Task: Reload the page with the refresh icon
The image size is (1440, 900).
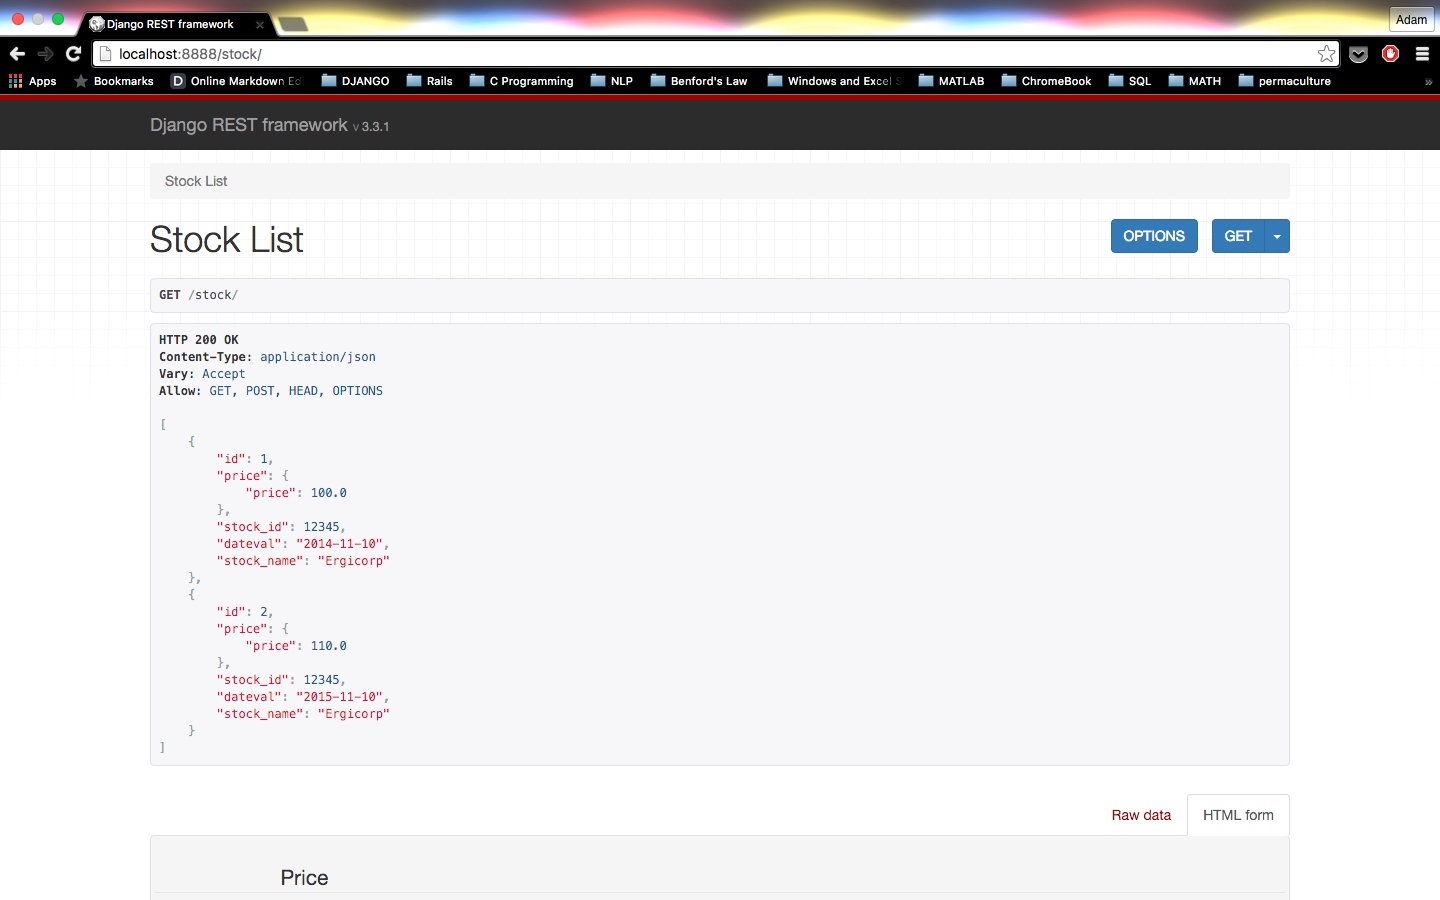Action: [x=73, y=54]
